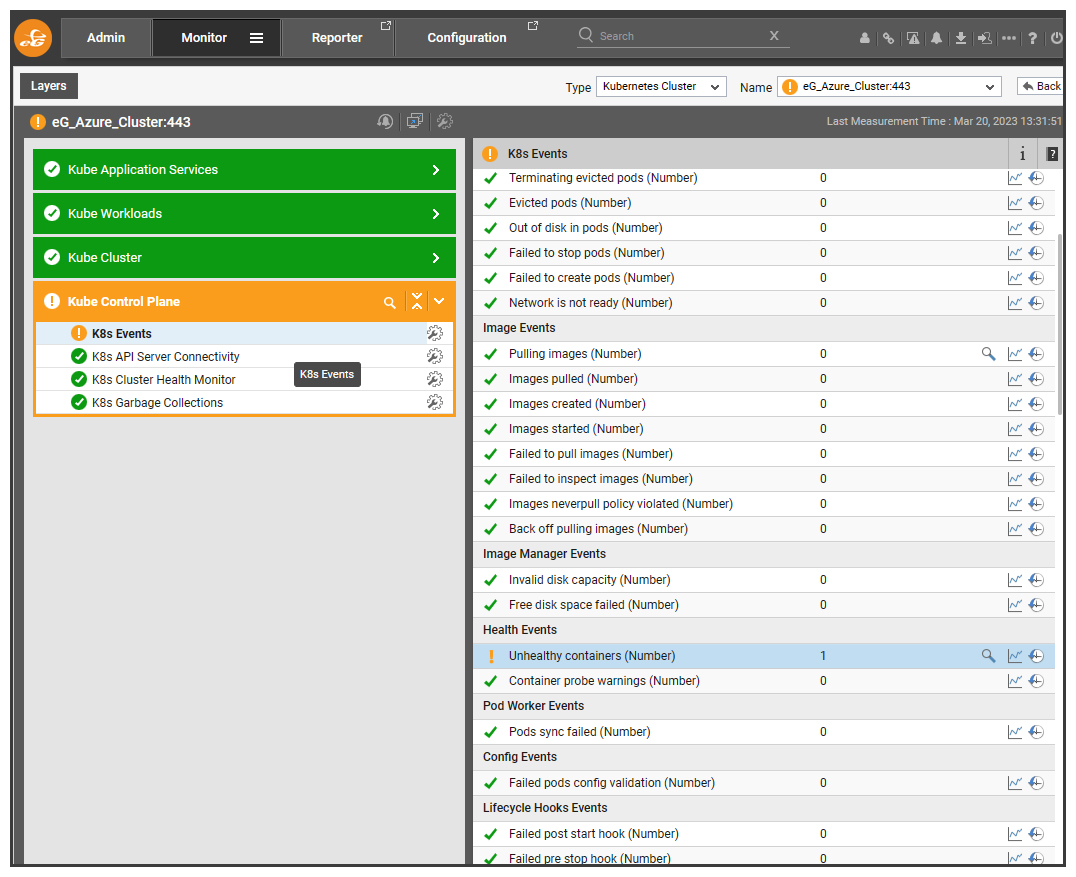The height and width of the screenshot is (877, 1076).
Task: Click Network is not ready (Number) measure
Action: (x=590, y=303)
